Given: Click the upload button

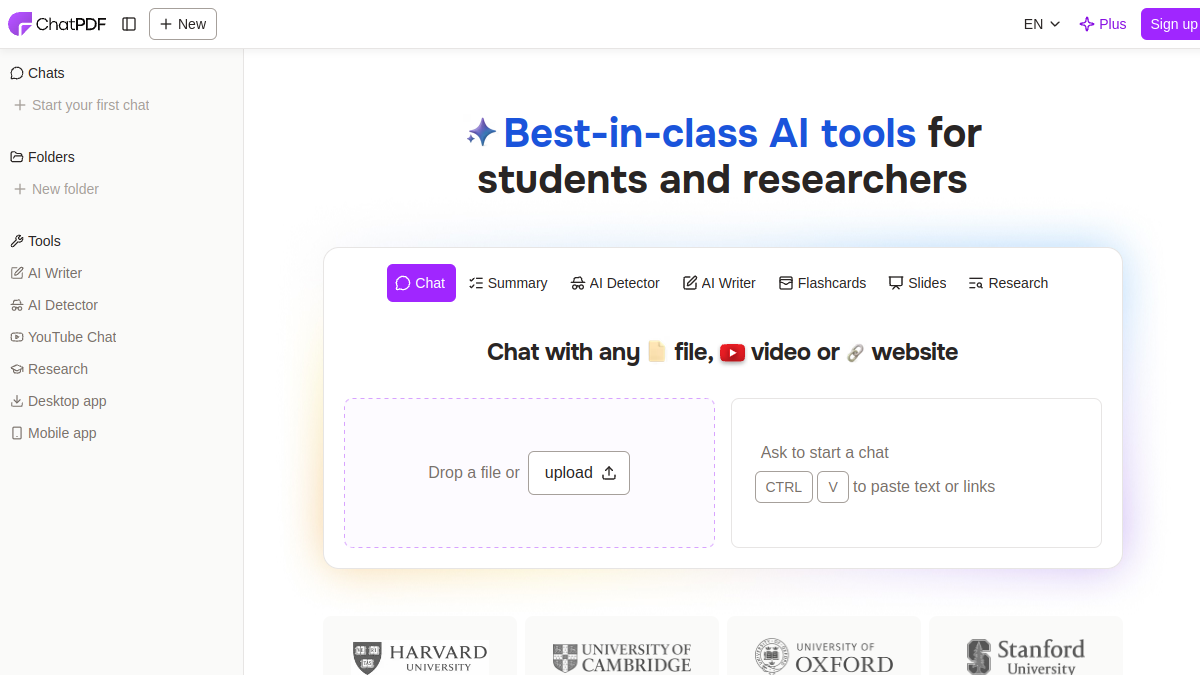Looking at the screenshot, I should [x=579, y=473].
